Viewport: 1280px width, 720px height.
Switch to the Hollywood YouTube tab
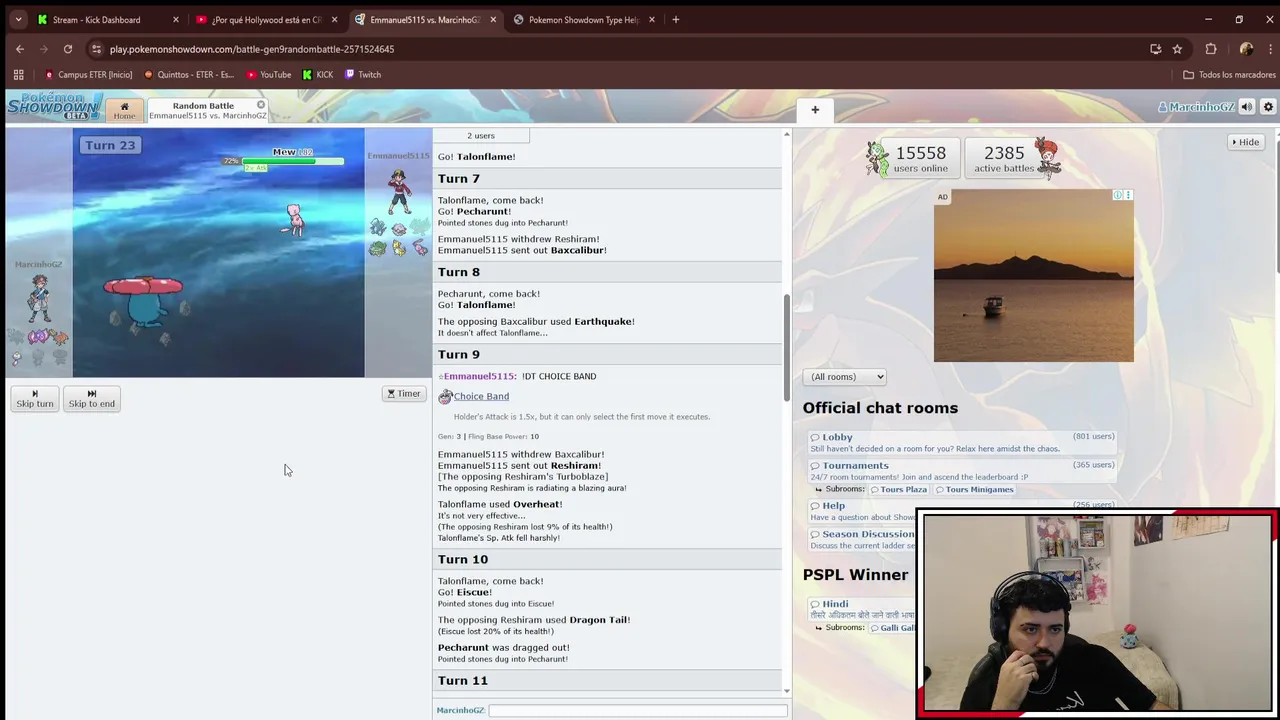click(265, 20)
